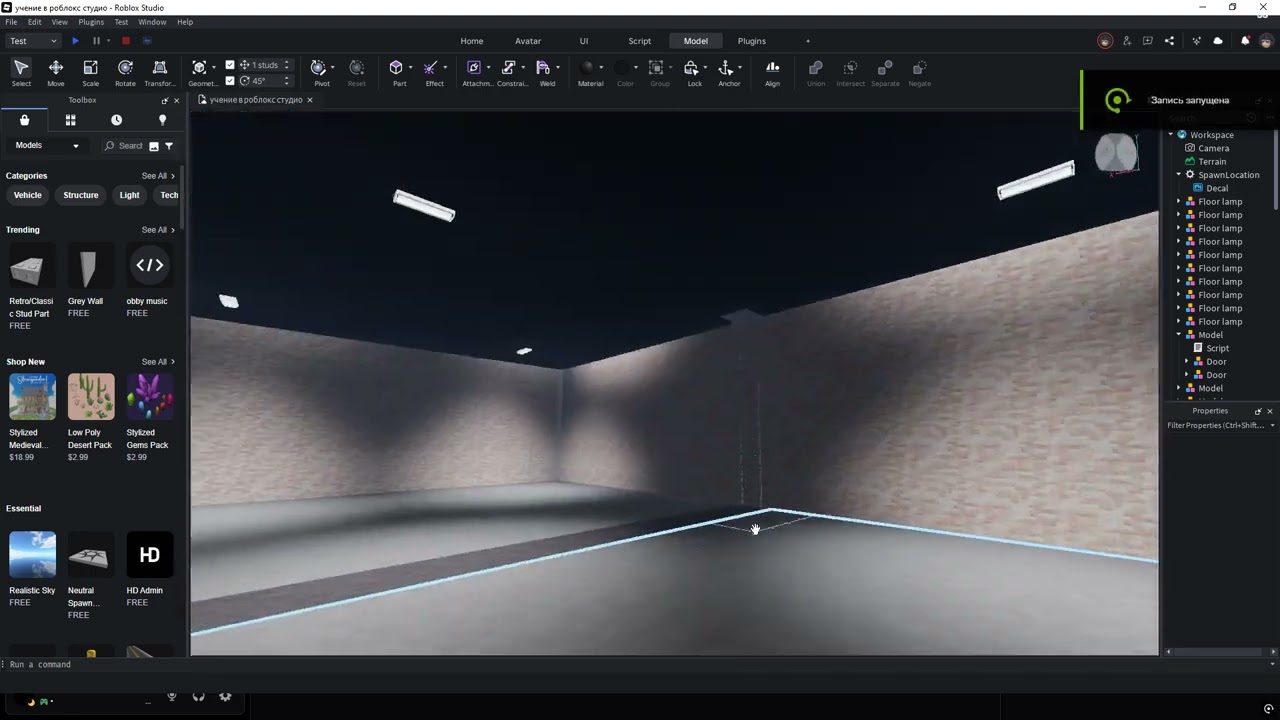1280x720 pixels.
Task: Open the Toolbox Recent clock tab
Action: tap(116, 120)
